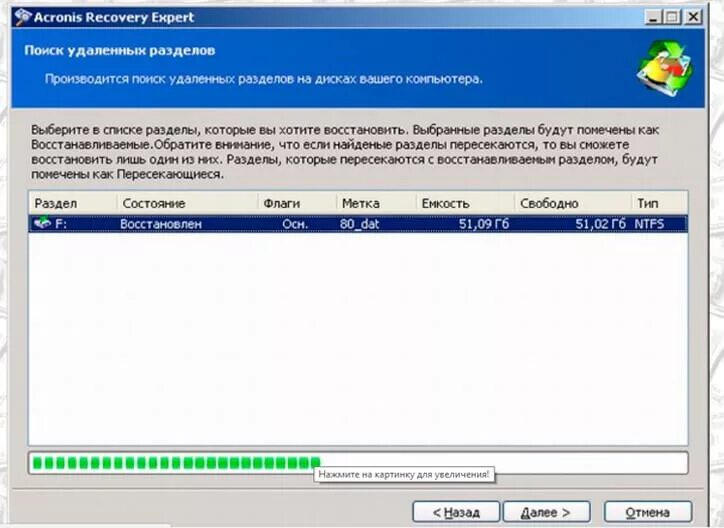Close the Acronis Recovery Expert window
Image resolution: width=724 pixels, height=528 pixels.
point(693,18)
